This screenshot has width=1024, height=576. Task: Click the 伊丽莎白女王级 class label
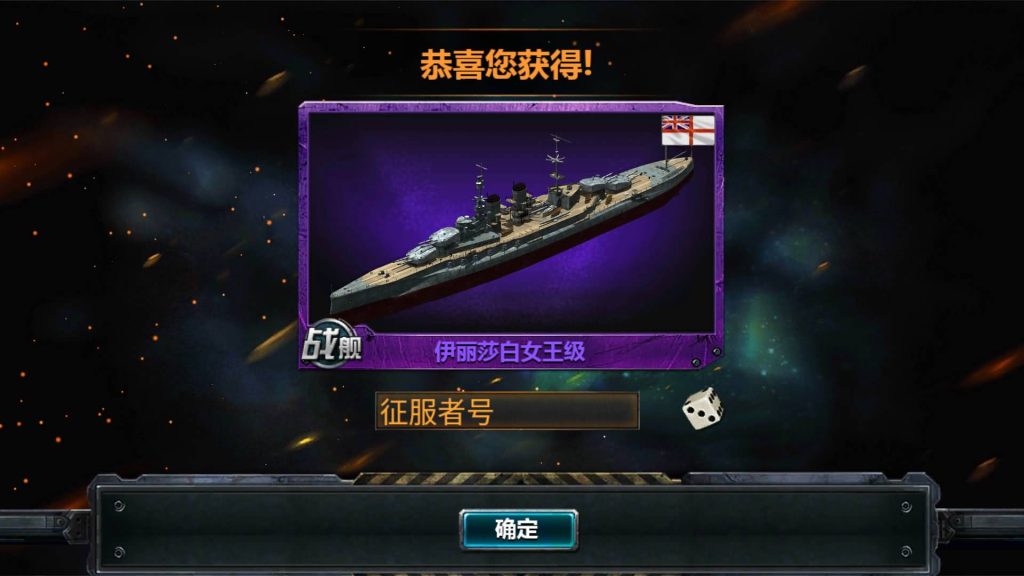coord(510,352)
